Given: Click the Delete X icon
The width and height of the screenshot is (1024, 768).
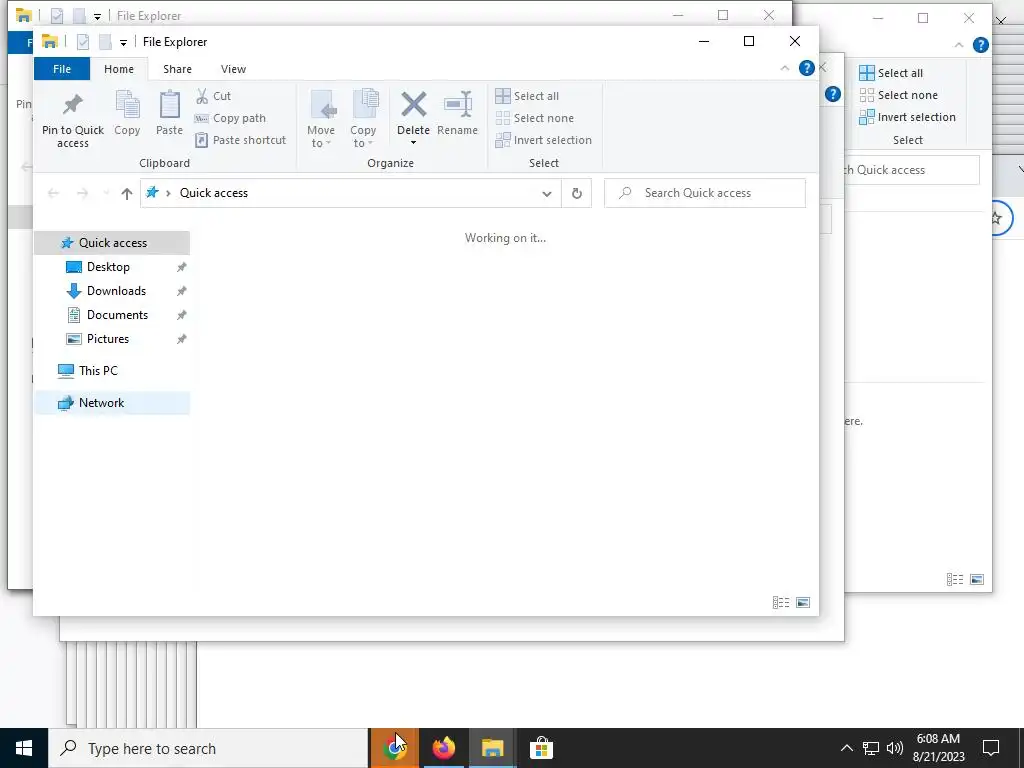Looking at the screenshot, I should (x=413, y=104).
